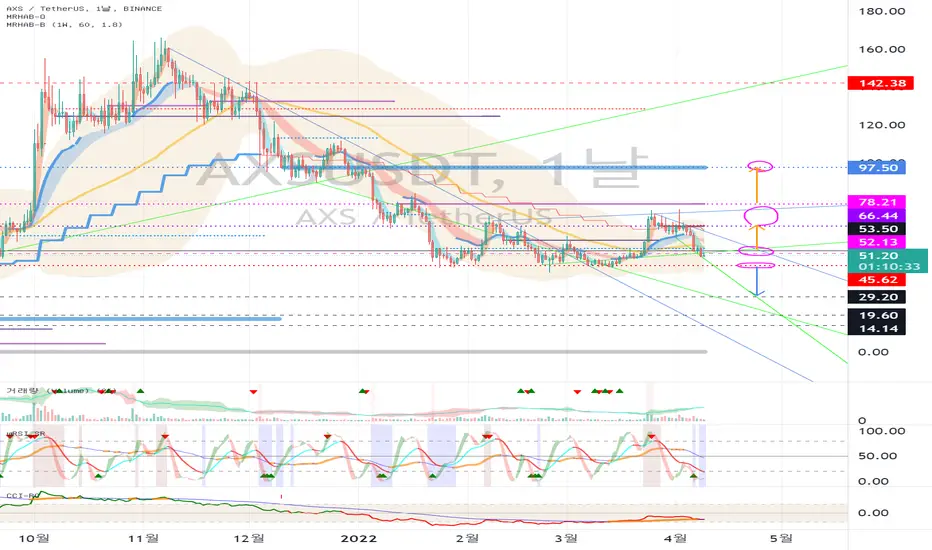Image resolution: width=932 pixels, height=550 pixels.
Task: Open the 거래량 (Volume) indicator legend
Action: coord(59,391)
